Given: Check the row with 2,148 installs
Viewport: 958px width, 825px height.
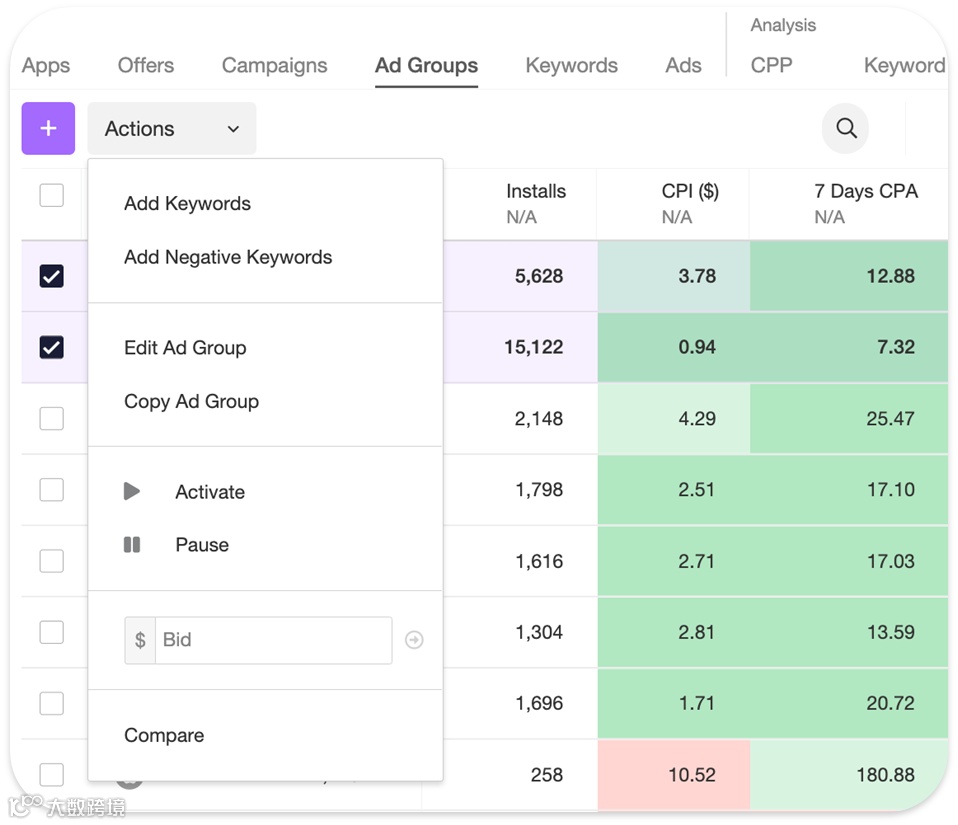Looking at the screenshot, I should point(51,418).
